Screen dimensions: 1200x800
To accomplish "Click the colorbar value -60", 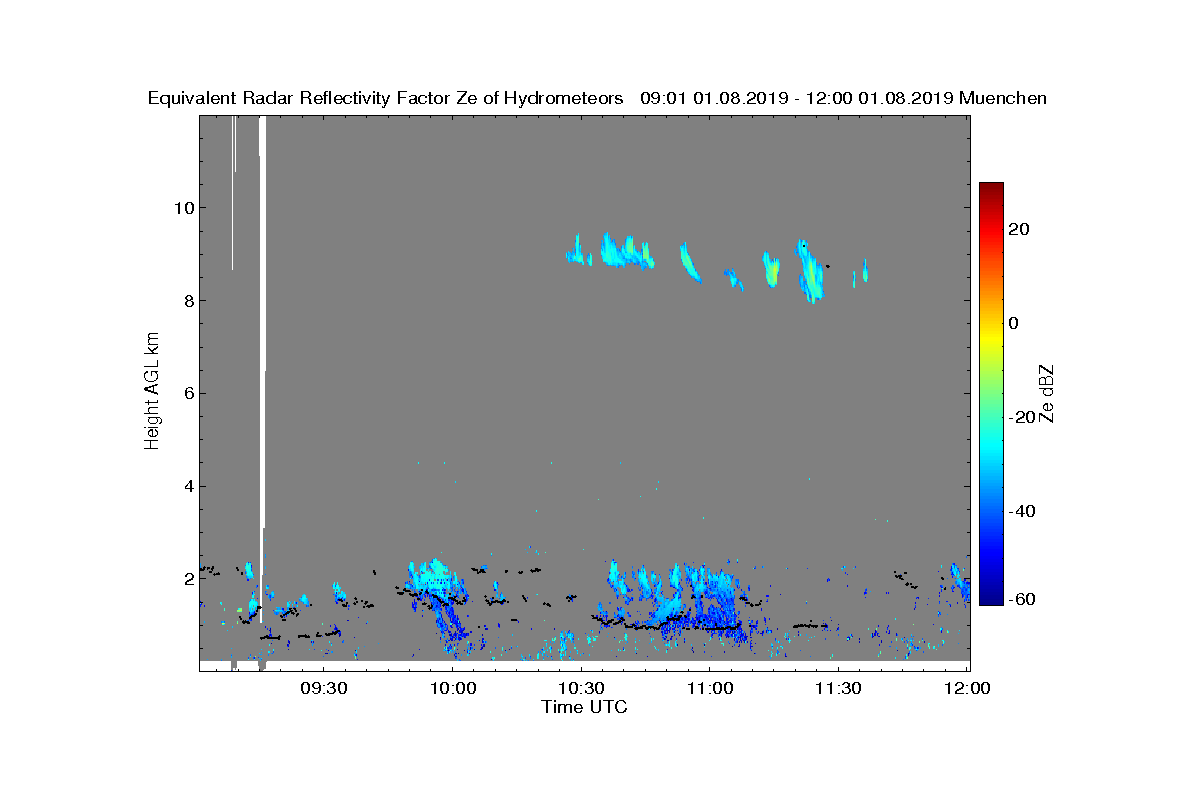I will [x=1021, y=598].
